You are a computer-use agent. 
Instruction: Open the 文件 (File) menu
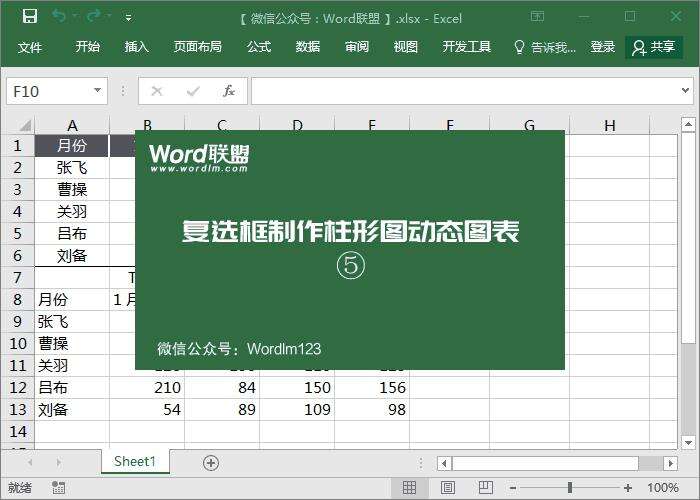coord(30,47)
